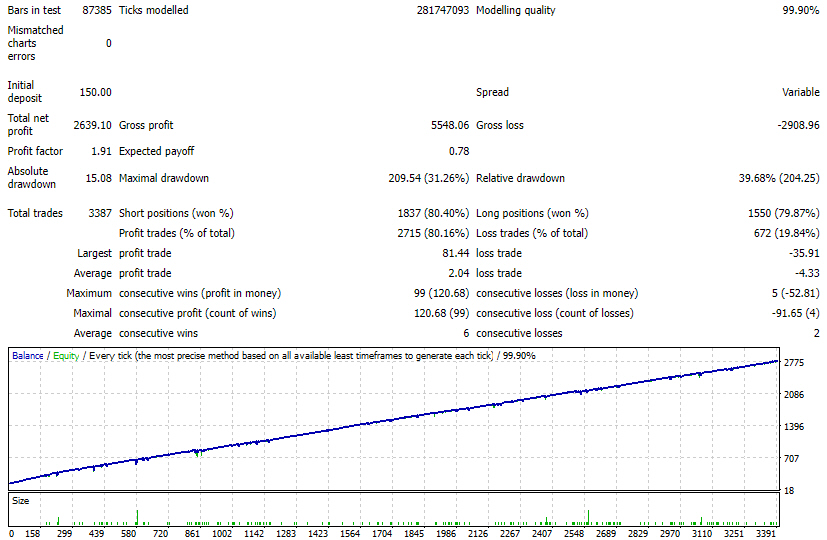Select the Bars in test value 87385
Screen dimensions: 827x540
click(x=97, y=10)
